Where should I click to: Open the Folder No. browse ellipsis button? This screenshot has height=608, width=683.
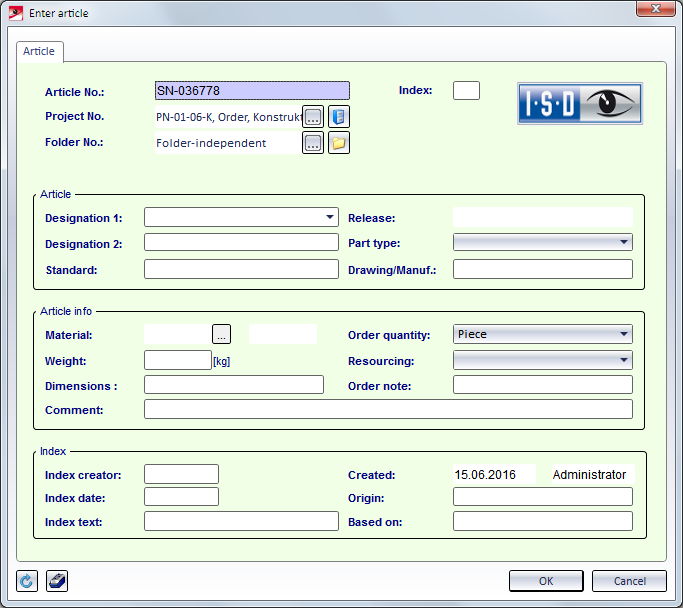pyautogui.click(x=313, y=143)
